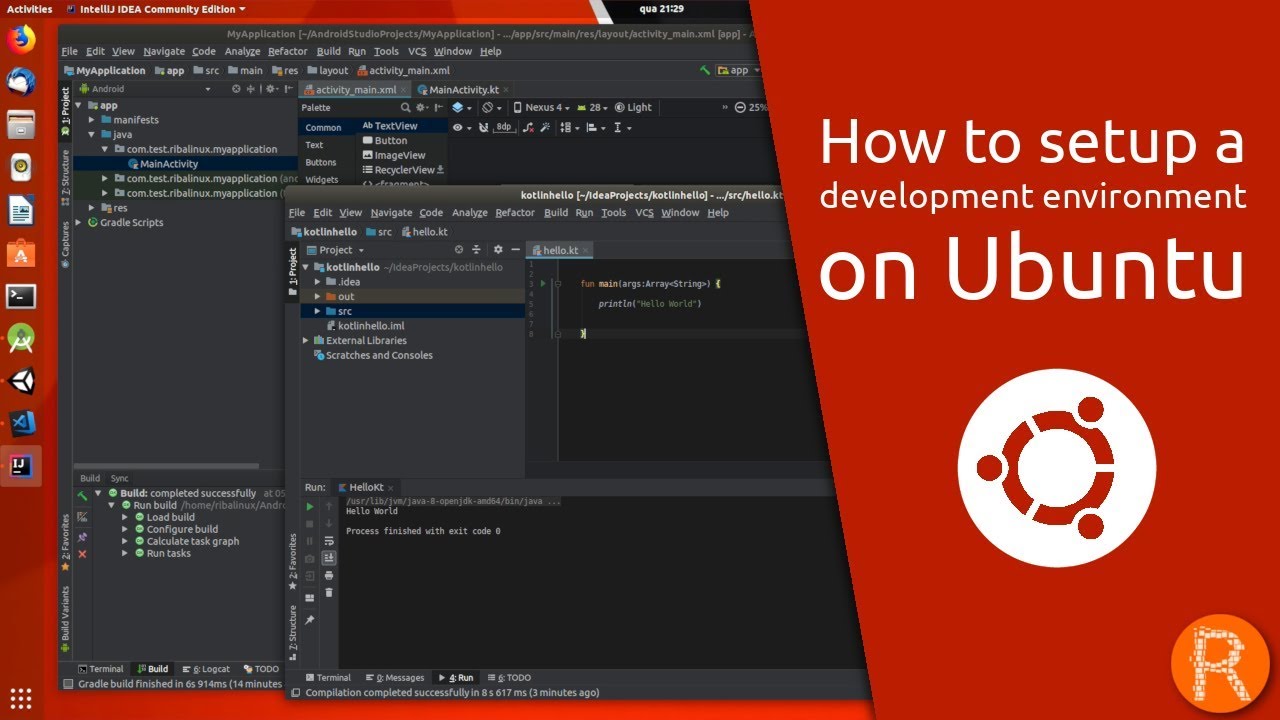Click the pin tab icon in Run panel
The image size is (1280, 720).
[310, 620]
